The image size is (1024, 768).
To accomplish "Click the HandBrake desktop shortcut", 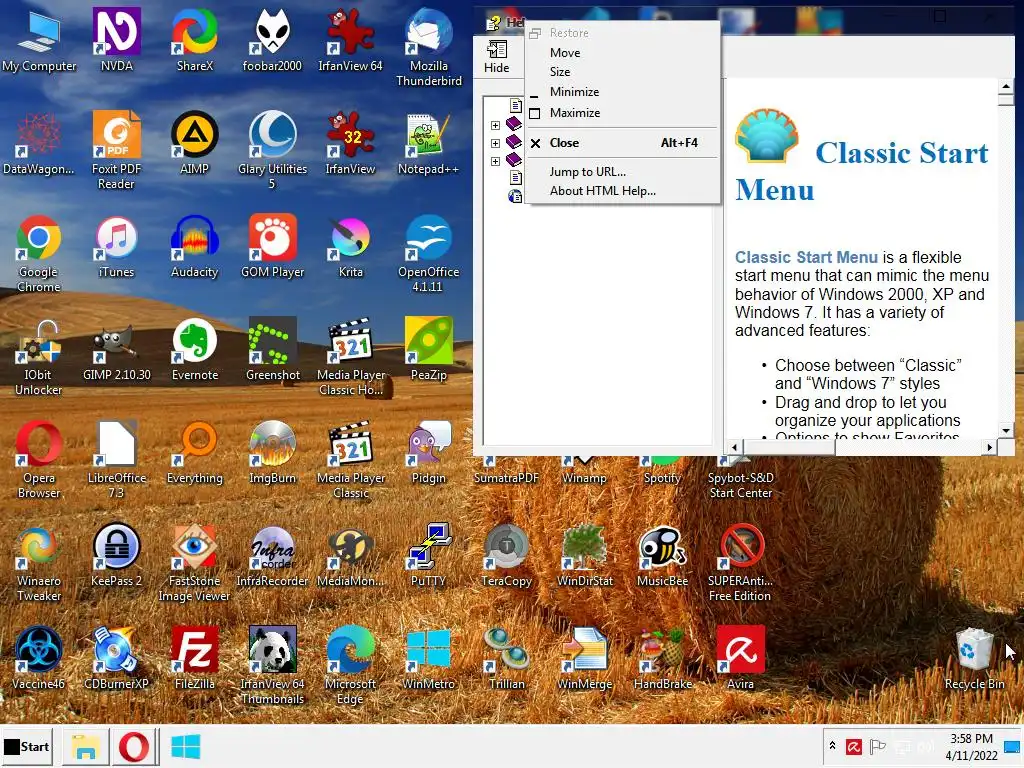I will pos(662,658).
